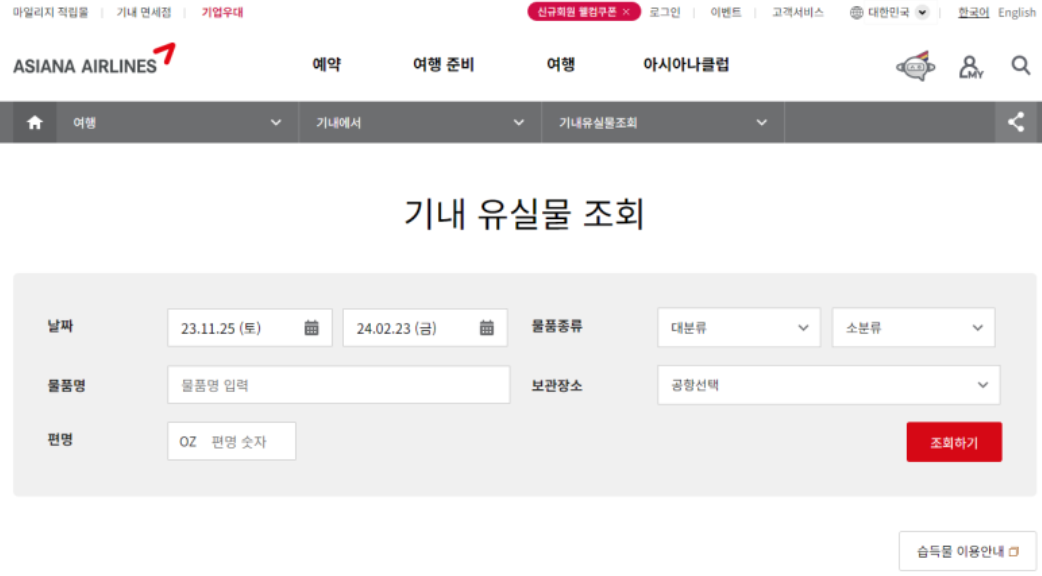Open the 고객서비스 link
Image resolution: width=1042 pixels, height=576 pixels.
(x=797, y=13)
